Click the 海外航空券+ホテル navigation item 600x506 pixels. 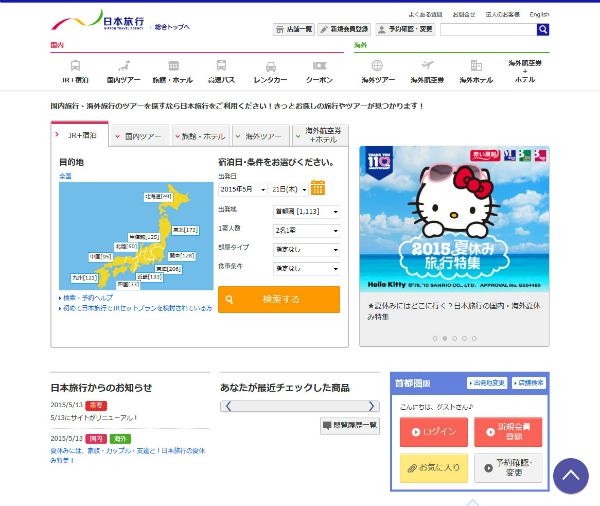(x=525, y=71)
